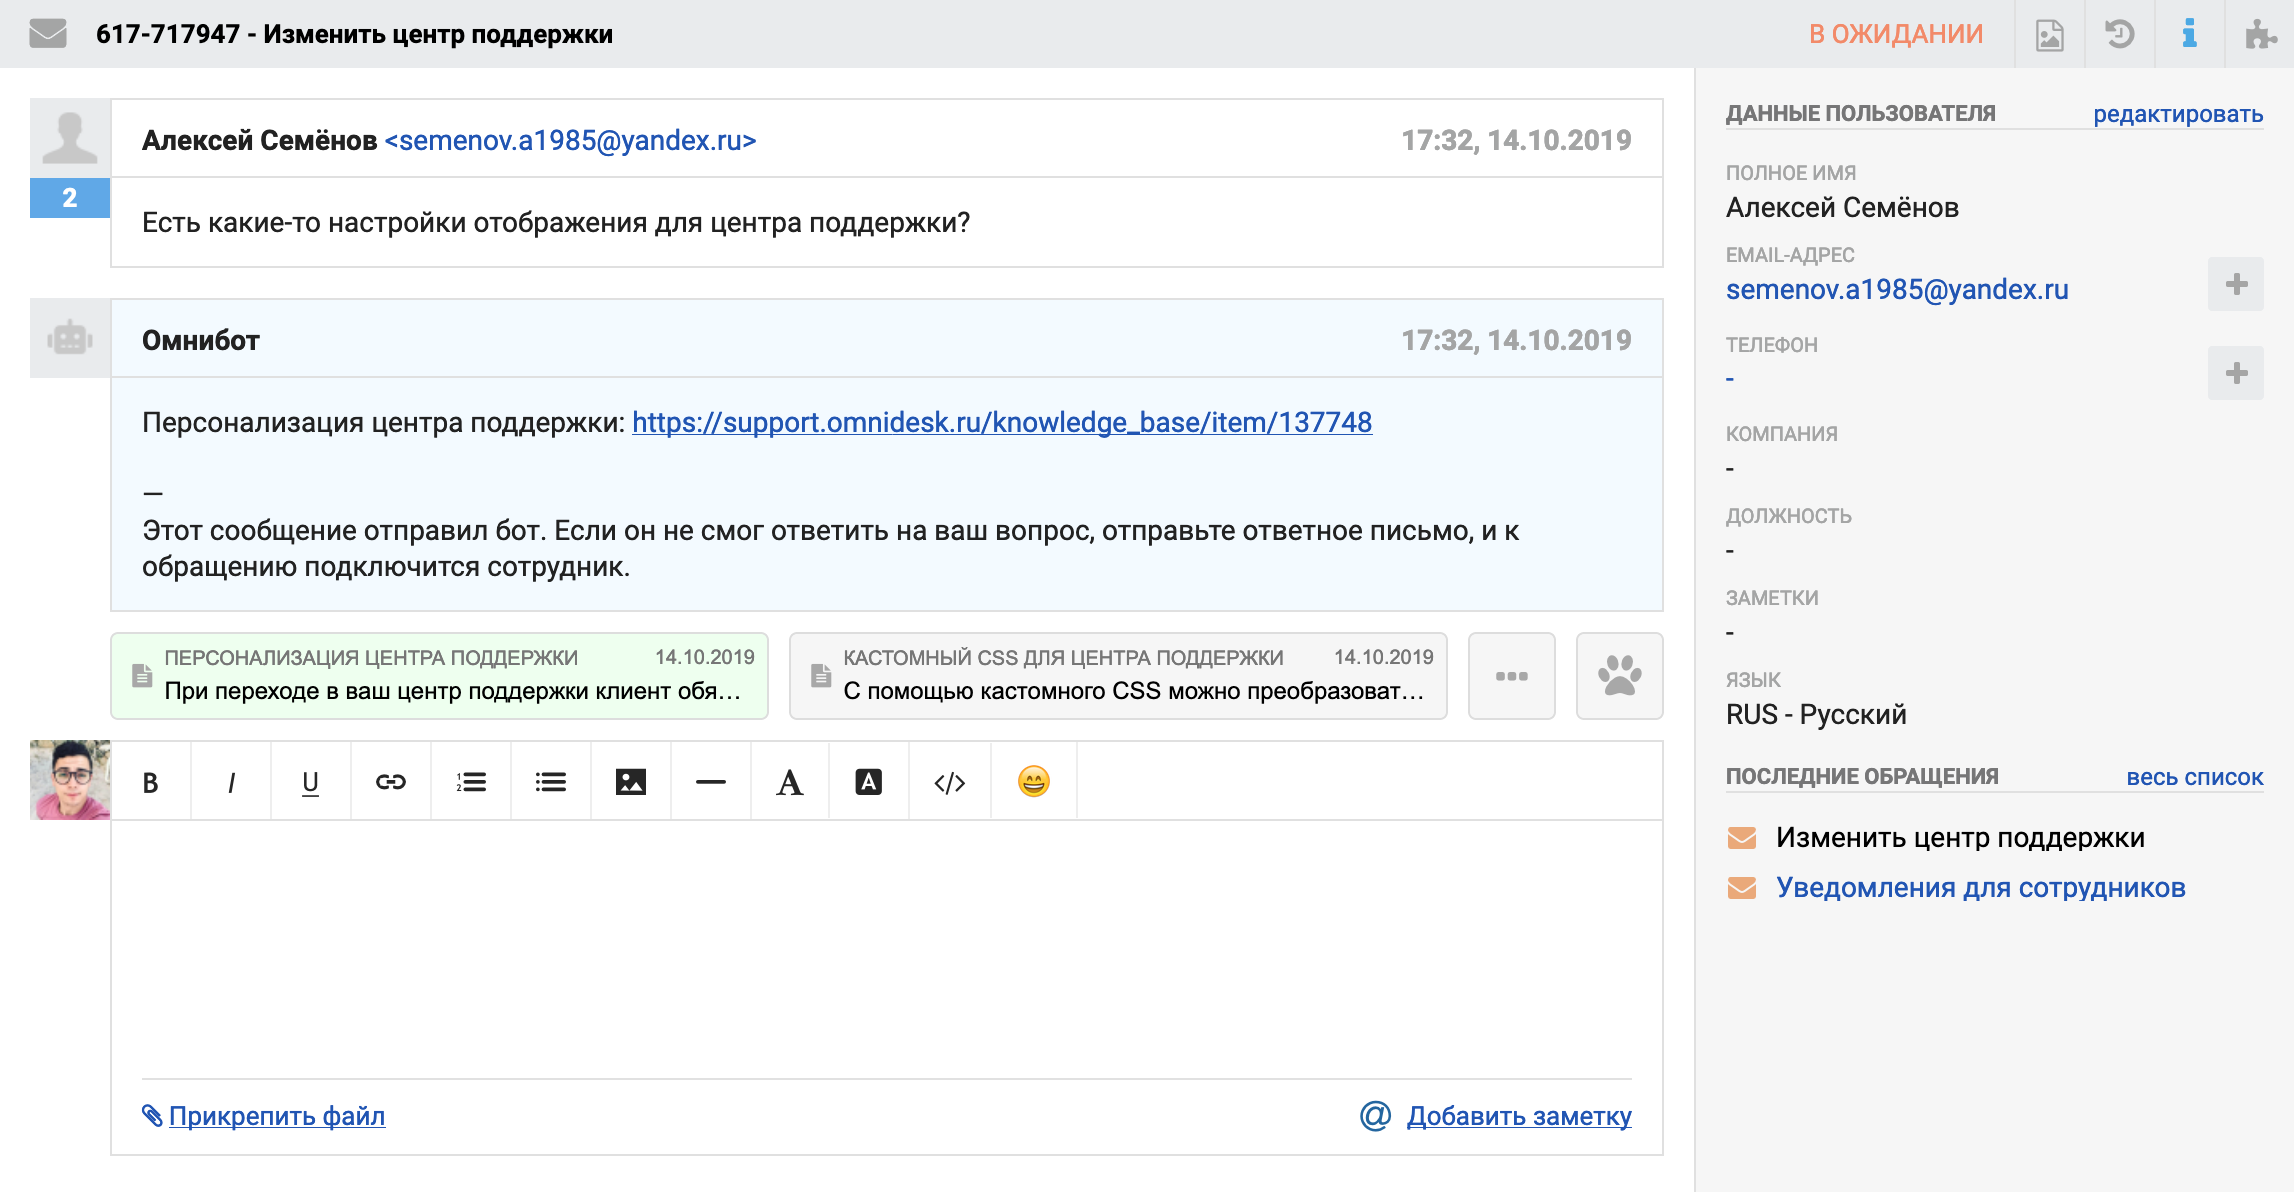Open the text color tool
2294x1192 pixels.
click(790, 782)
